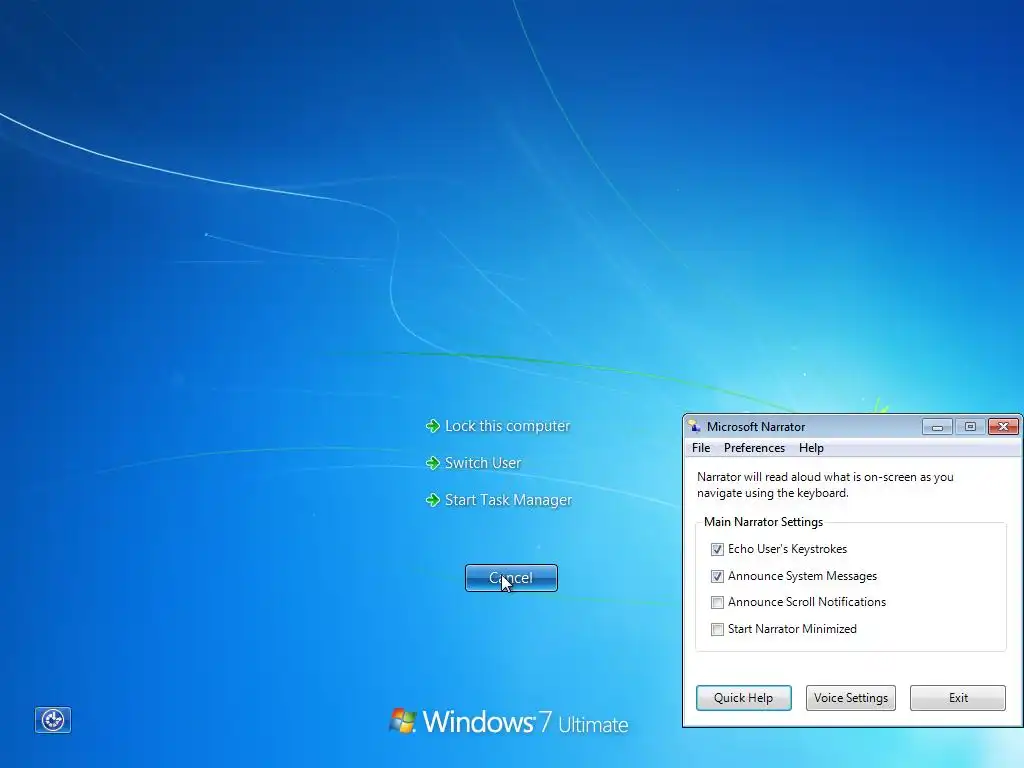Open the File menu in Narrator

point(701,448)
